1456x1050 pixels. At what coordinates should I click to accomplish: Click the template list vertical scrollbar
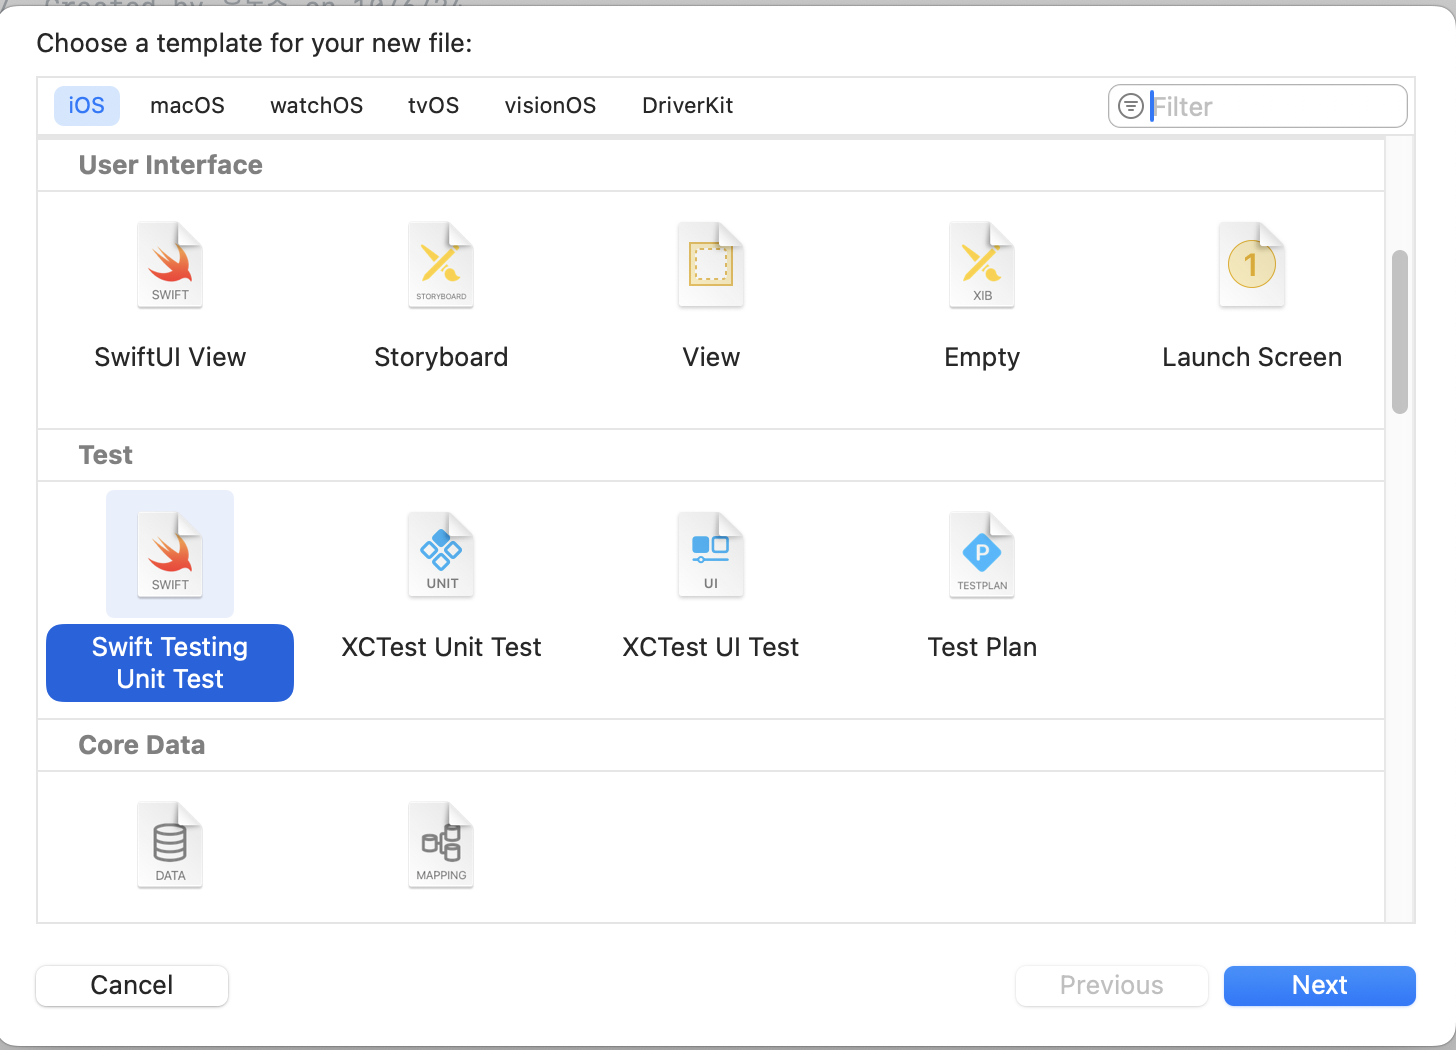[1400, 332]
